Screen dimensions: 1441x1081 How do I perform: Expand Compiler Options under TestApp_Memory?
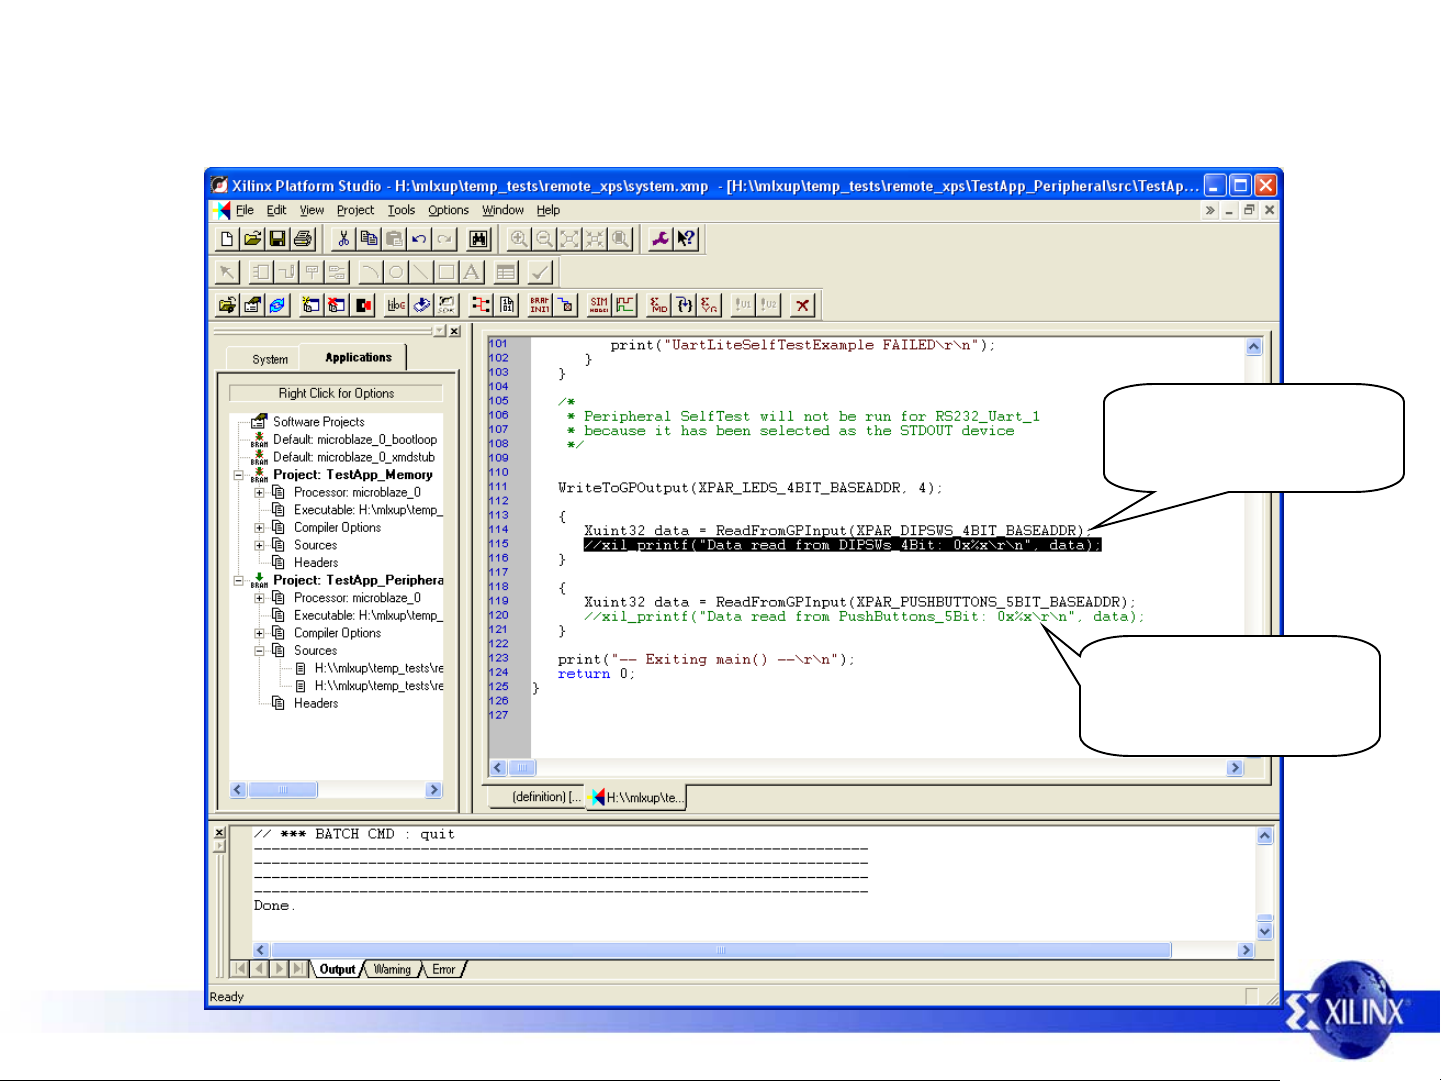click(260, 528)
